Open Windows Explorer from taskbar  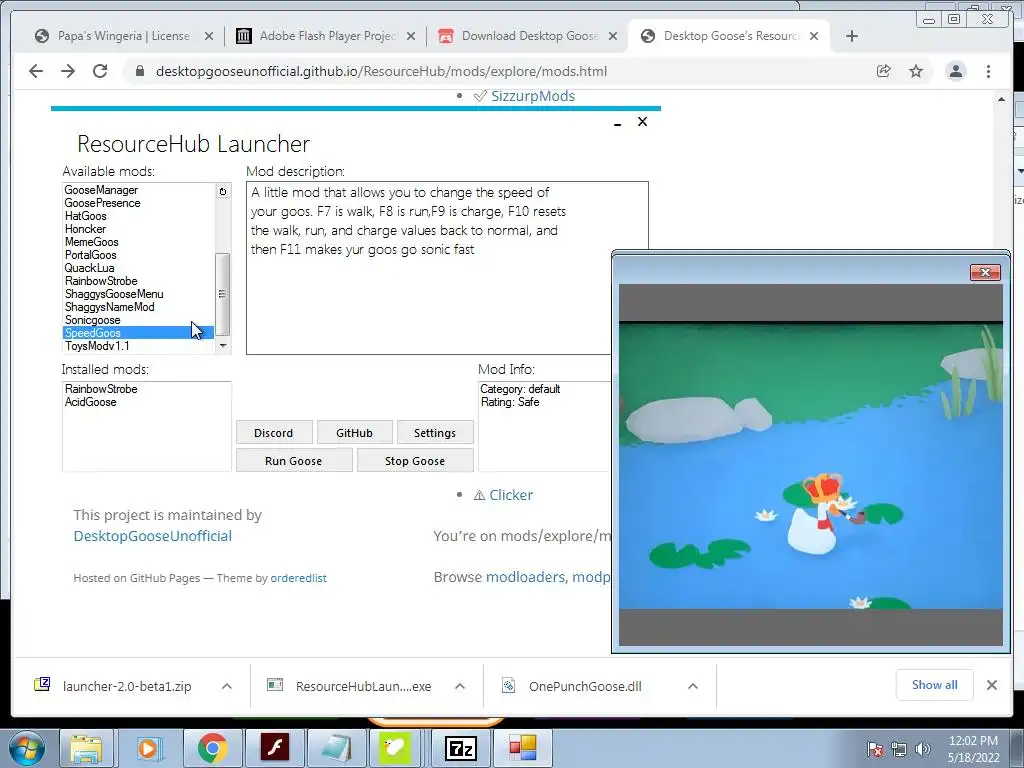click(x=86, y=748)
